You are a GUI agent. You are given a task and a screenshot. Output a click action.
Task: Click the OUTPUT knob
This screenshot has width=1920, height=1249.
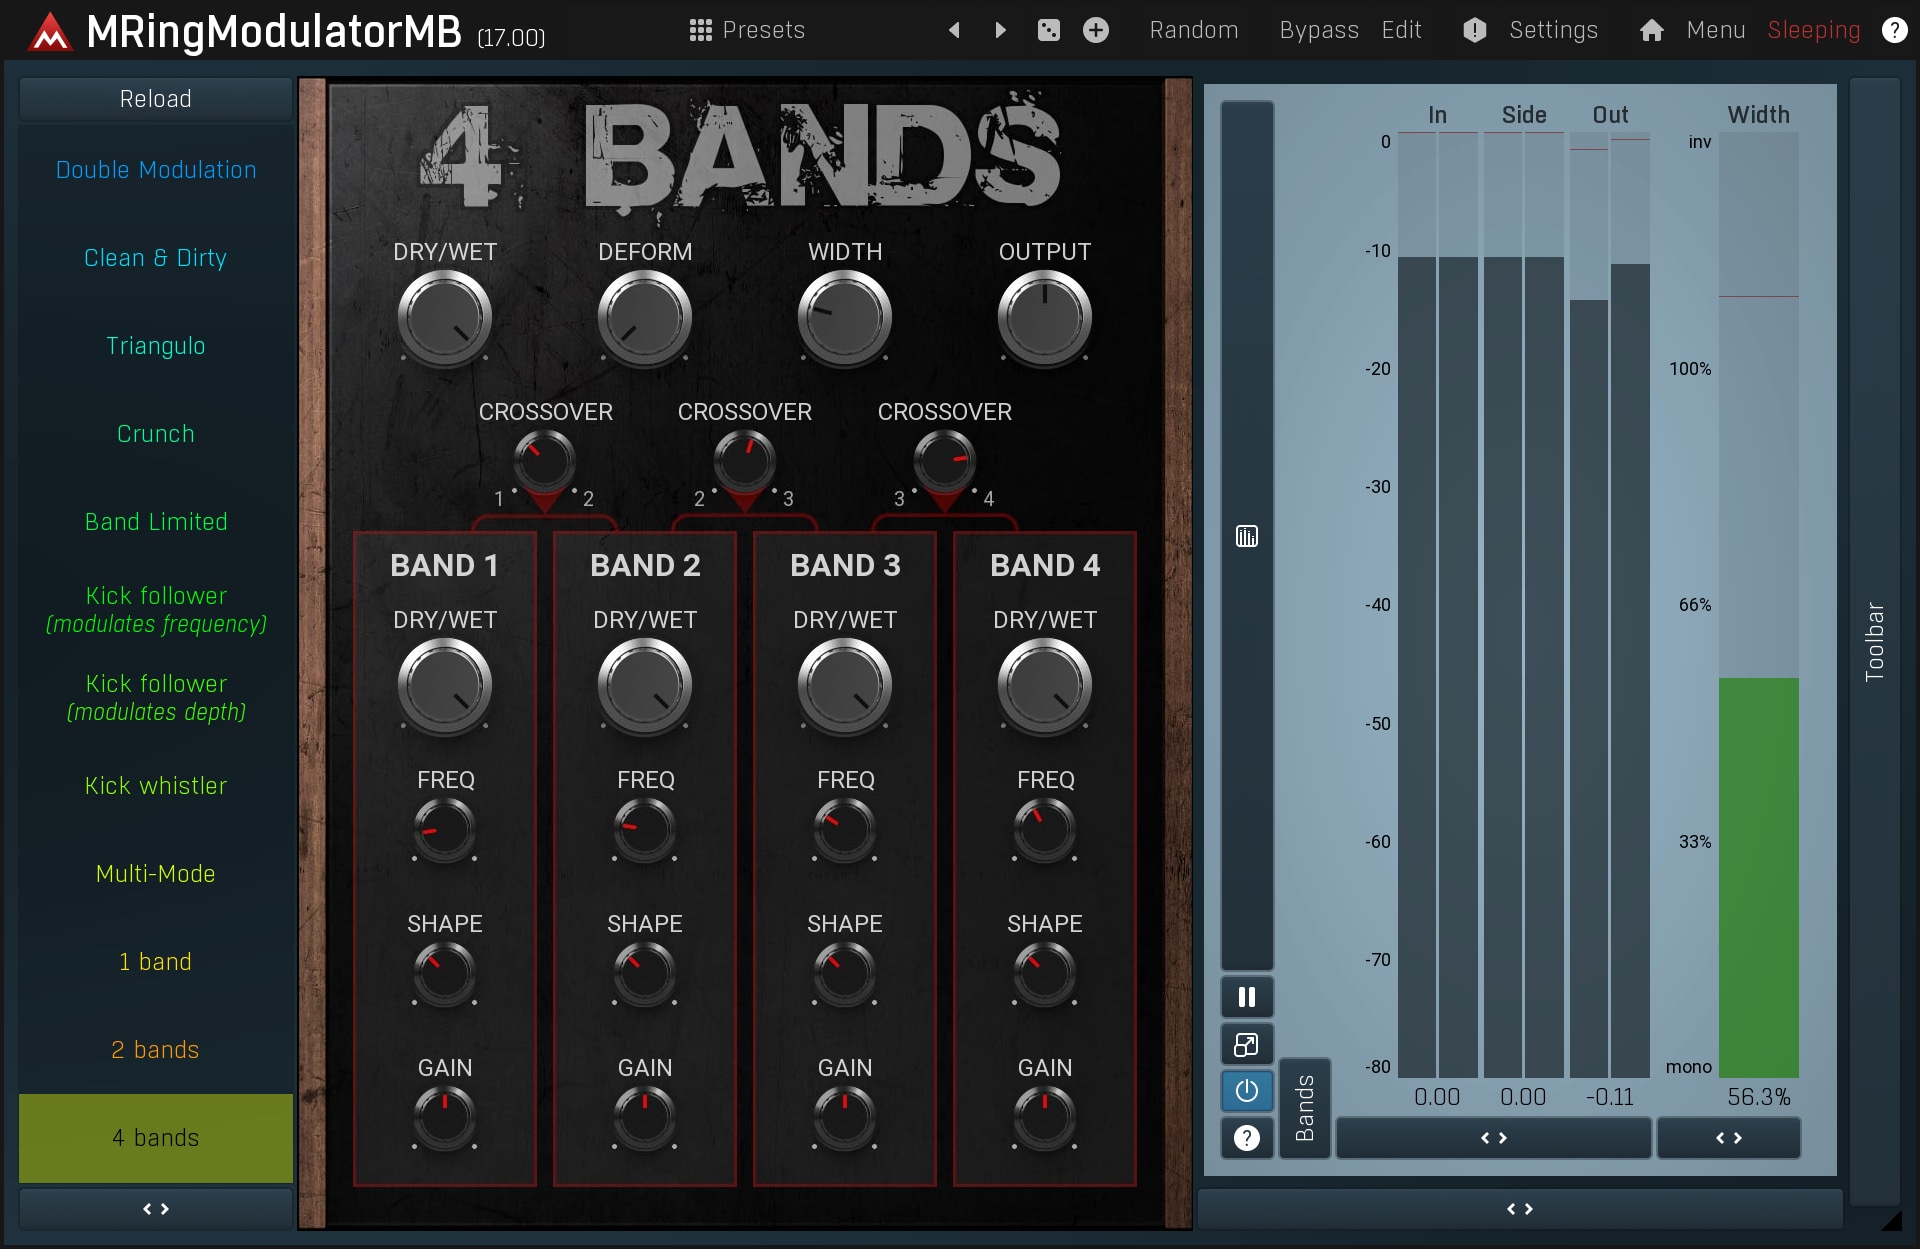1044,318
